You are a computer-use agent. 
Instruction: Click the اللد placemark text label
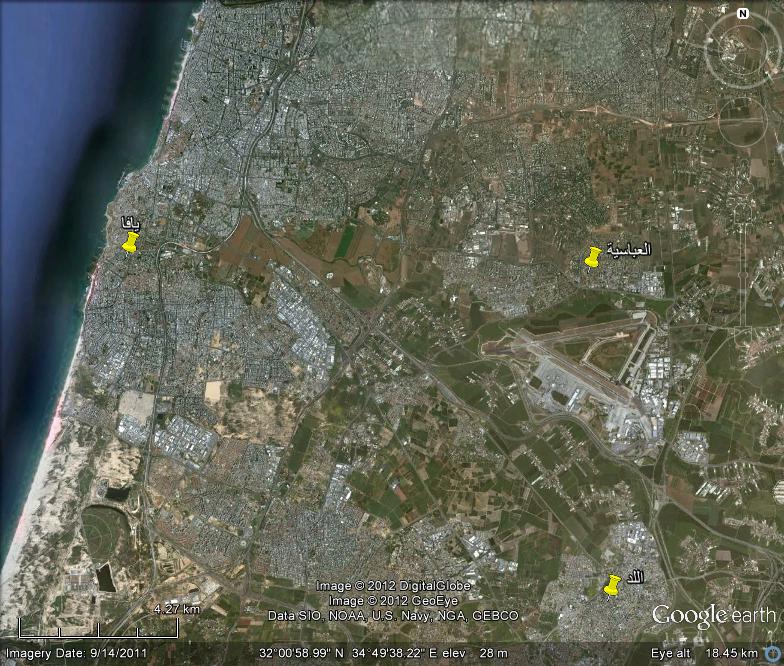click(636, 578)
